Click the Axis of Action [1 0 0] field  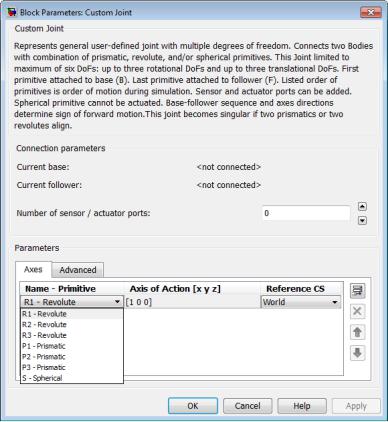tap(192, 302)
